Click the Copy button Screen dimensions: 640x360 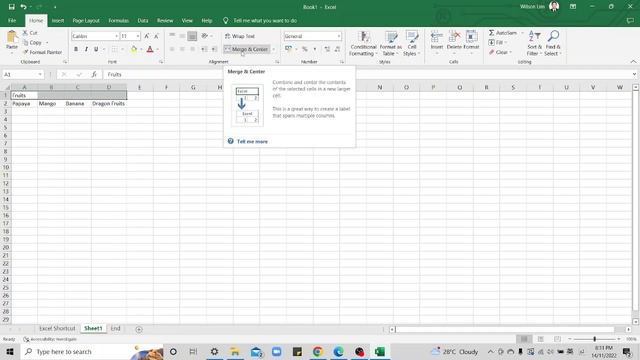tap(33, 42)
